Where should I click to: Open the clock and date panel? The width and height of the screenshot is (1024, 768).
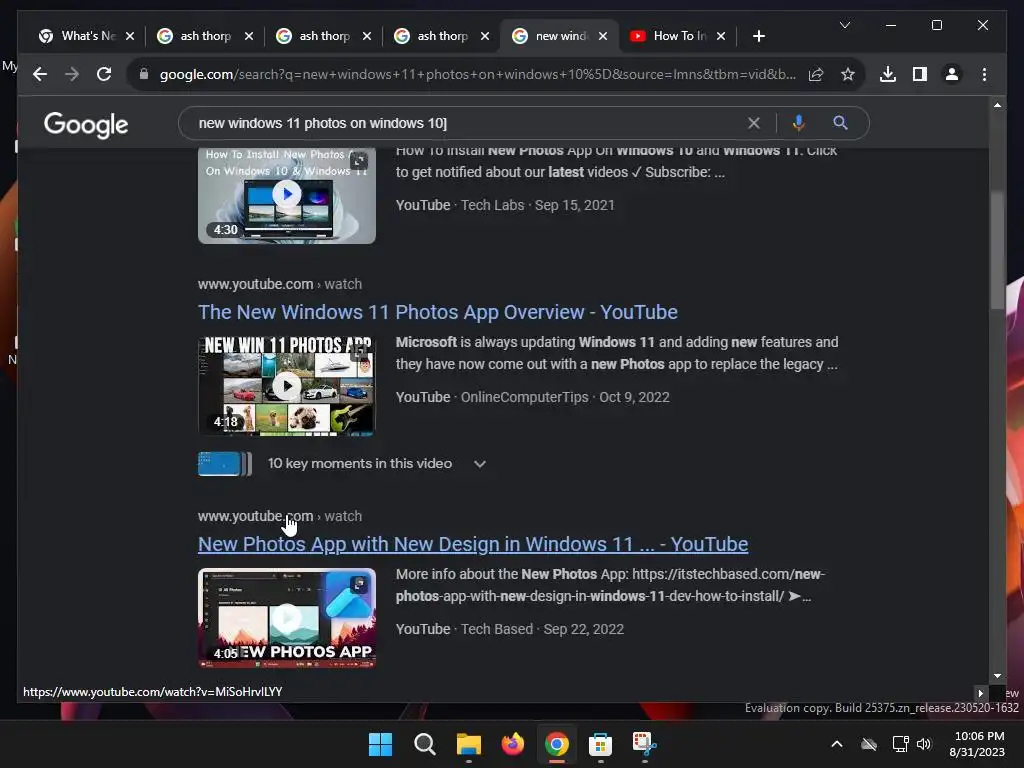click(978, 744)
